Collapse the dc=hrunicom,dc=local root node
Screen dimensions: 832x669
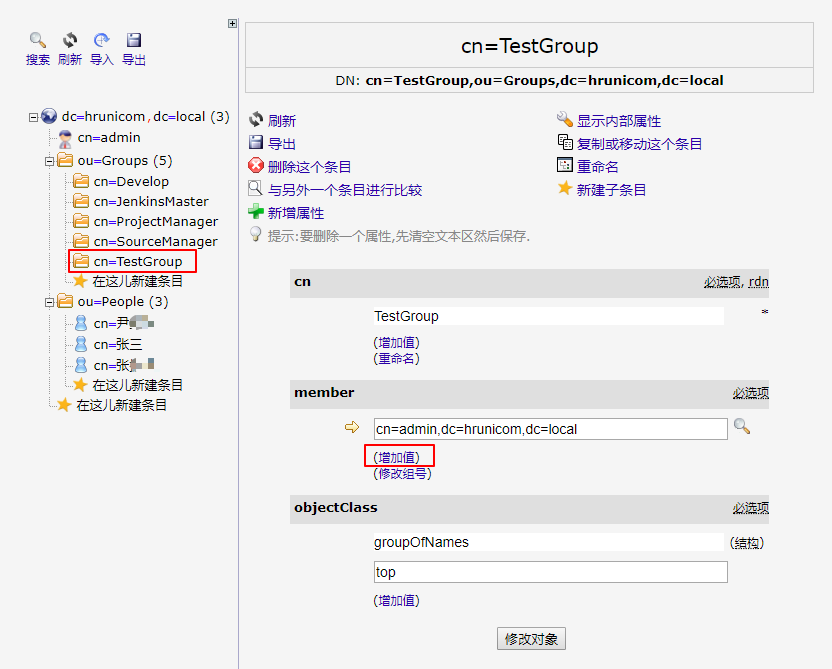pyautogui.click(x=33, y=117)
